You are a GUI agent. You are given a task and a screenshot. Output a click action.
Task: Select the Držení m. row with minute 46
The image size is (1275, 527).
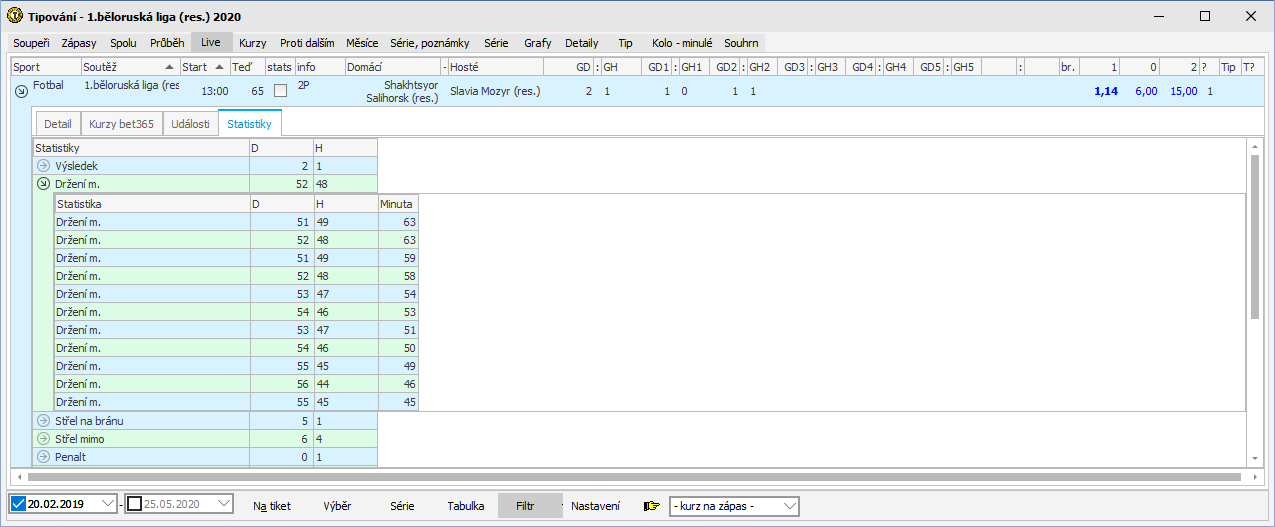coord(236,383)
